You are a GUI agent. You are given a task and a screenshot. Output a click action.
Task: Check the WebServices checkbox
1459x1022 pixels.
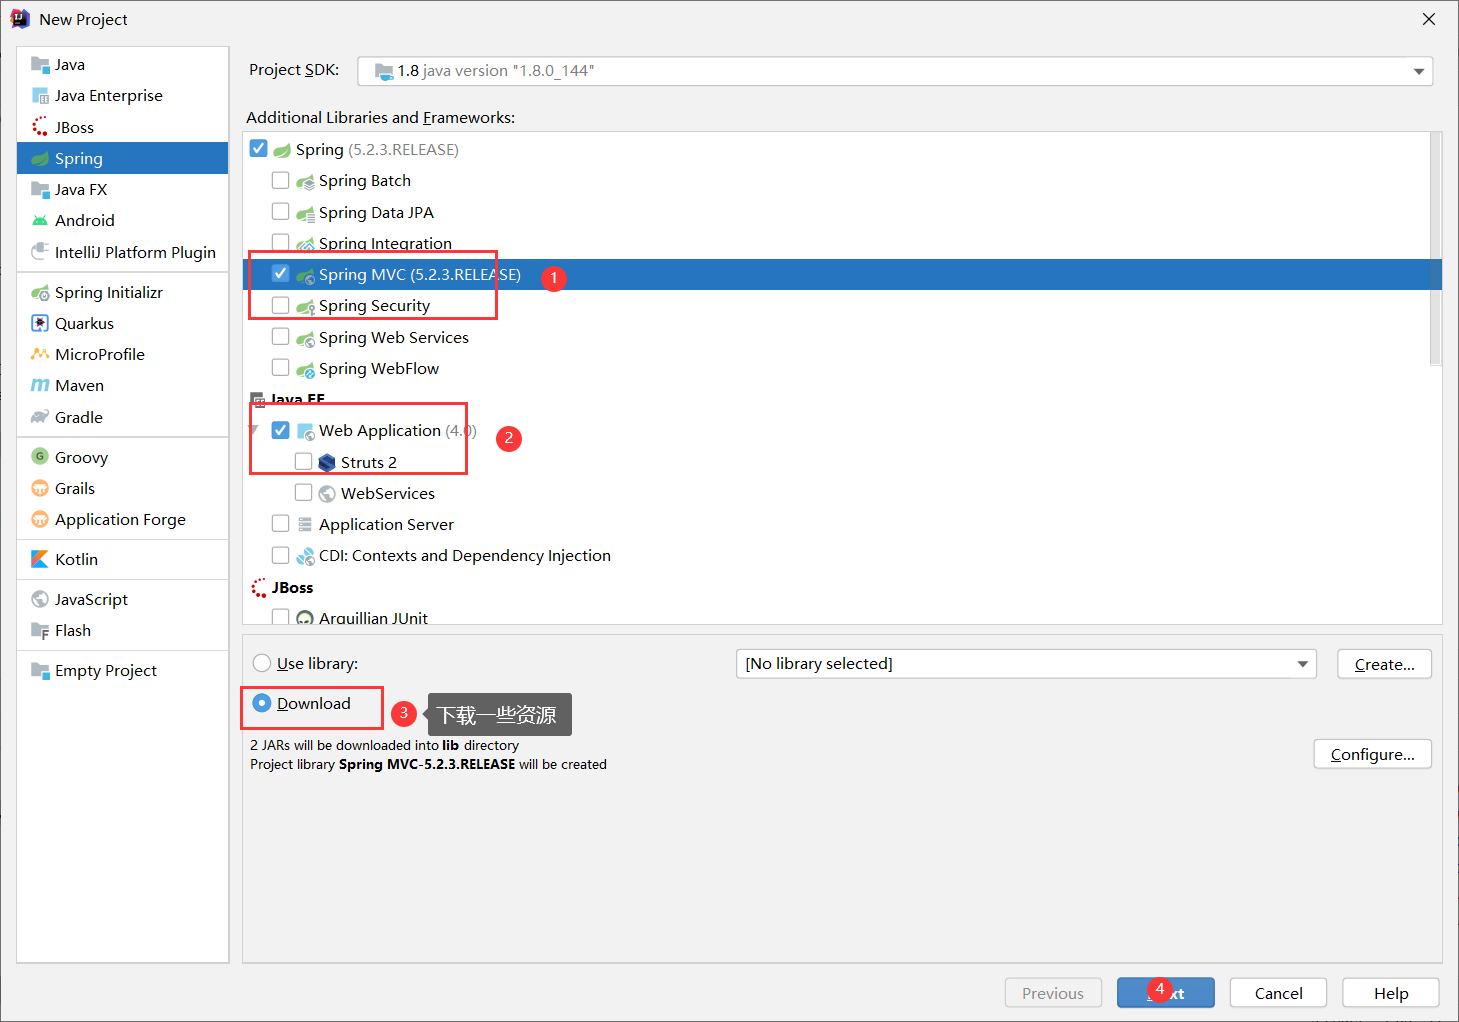(303, 493)
